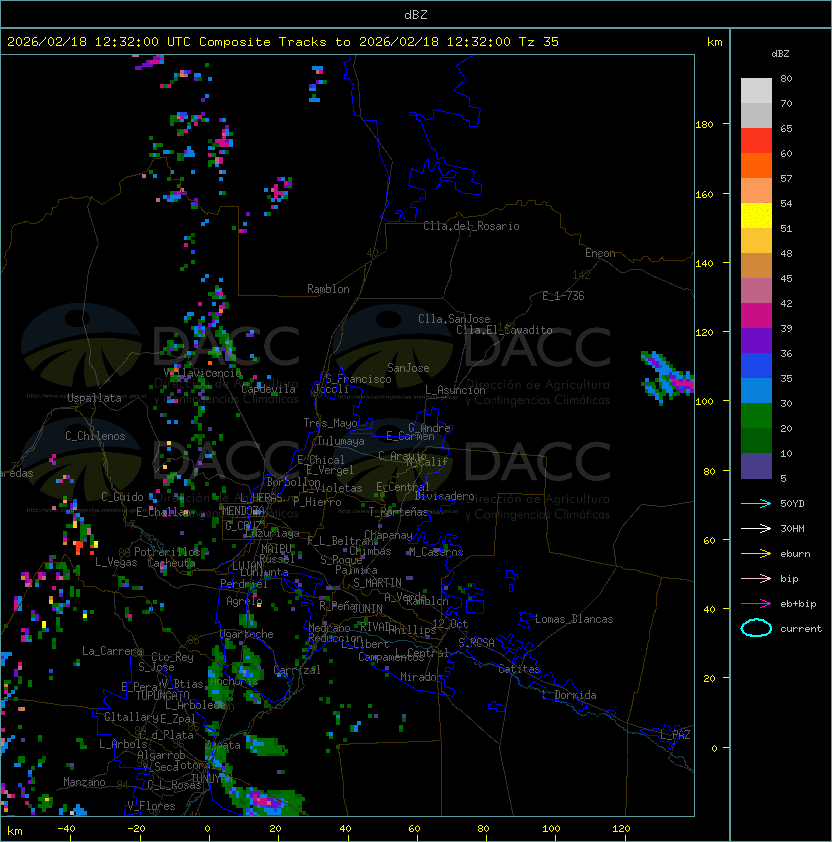Select the Potrerillos map label
Viewport: 832px width, 842px height.
pos(167,552)
